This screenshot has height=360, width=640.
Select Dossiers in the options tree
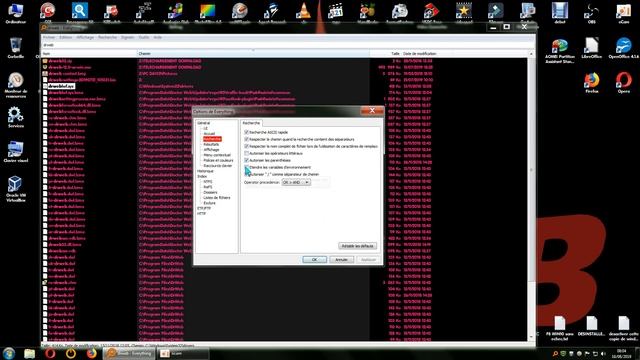211,192
